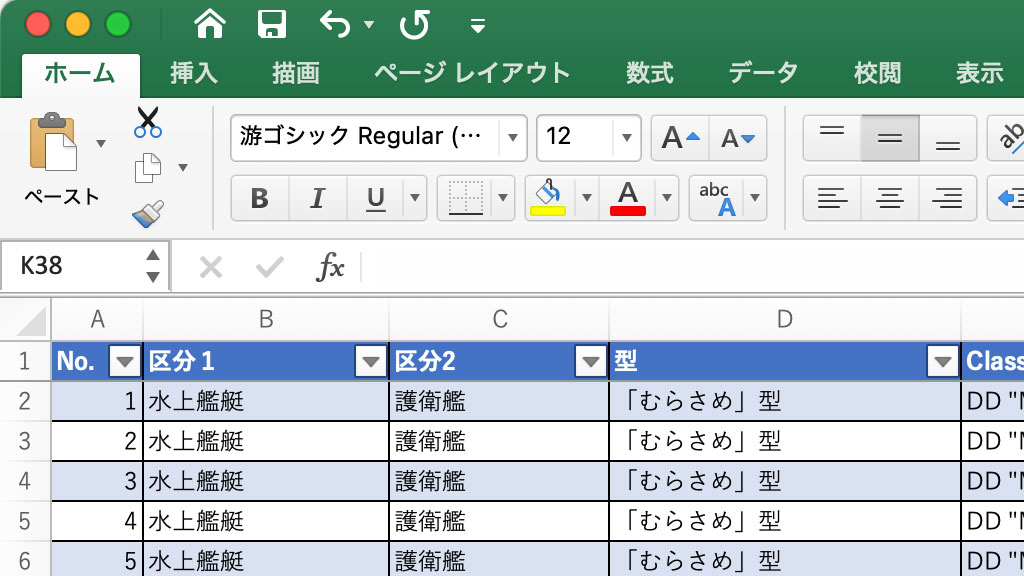Apply the yellow fill color
This screenshot has width=1024, height=576.
tap(547, 198)
